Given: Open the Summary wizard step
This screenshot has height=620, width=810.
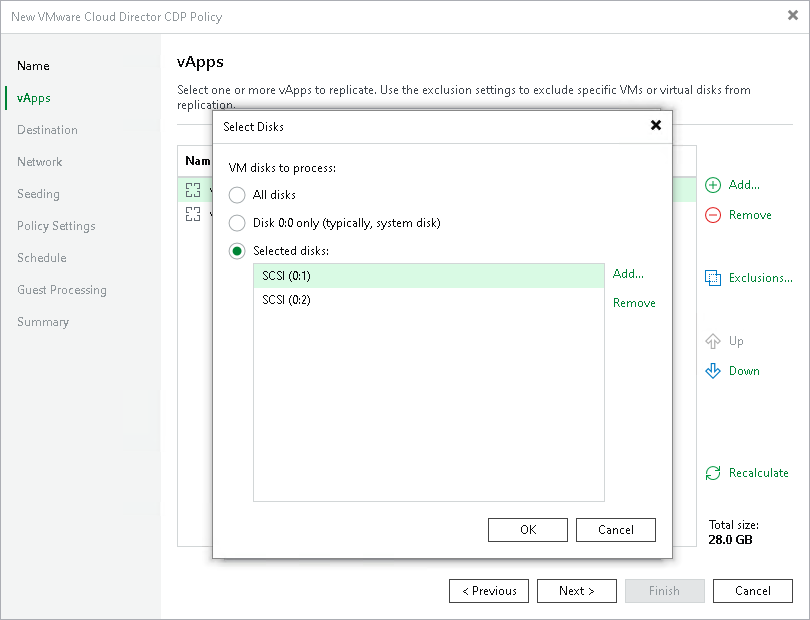Looking at the screenshot, I should tap(43, 322).
